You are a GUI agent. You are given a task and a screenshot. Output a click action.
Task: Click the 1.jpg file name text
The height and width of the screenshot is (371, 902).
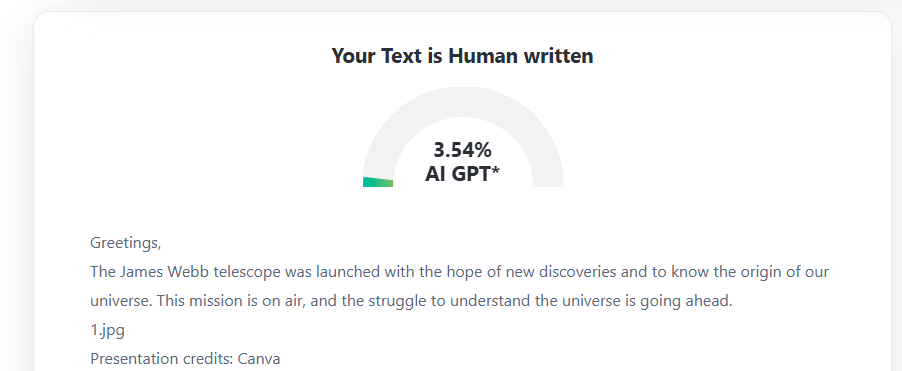108,330
